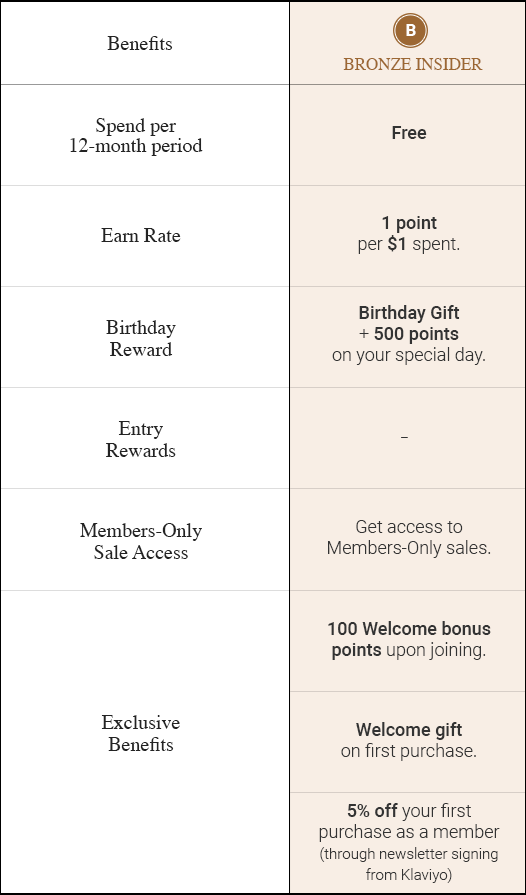Select the Free spend value cell
Image resolution: width=526 pixels, height=895 pixels.
click(x=408, y=133)
